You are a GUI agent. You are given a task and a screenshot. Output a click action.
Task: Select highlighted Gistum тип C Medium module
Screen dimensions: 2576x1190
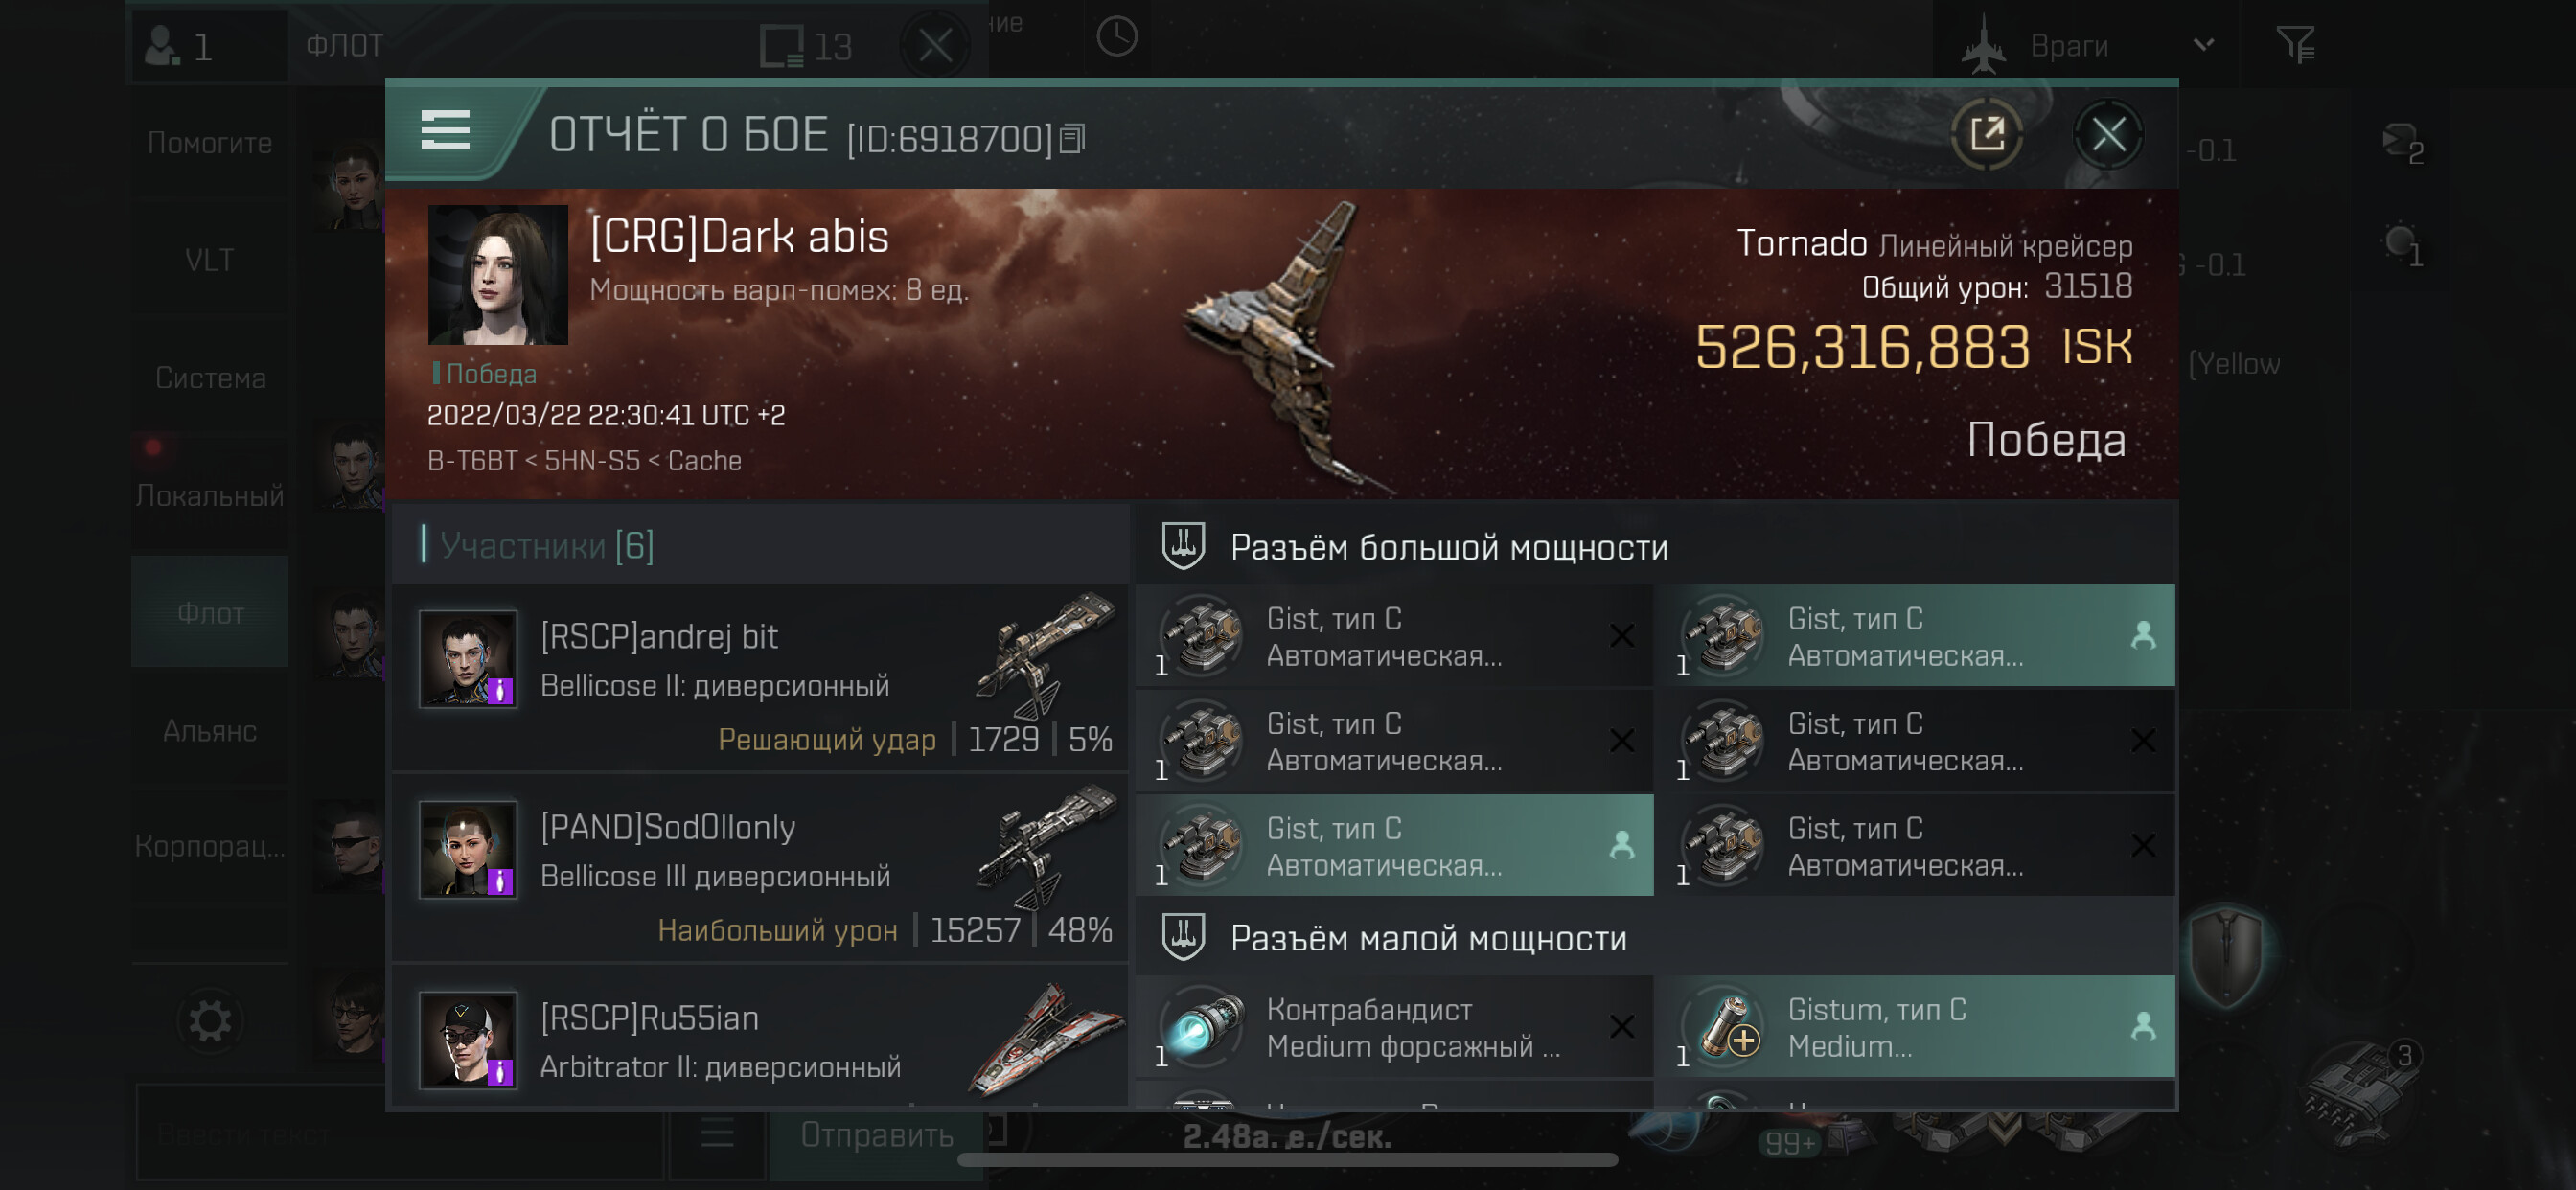point(1914,1027)
